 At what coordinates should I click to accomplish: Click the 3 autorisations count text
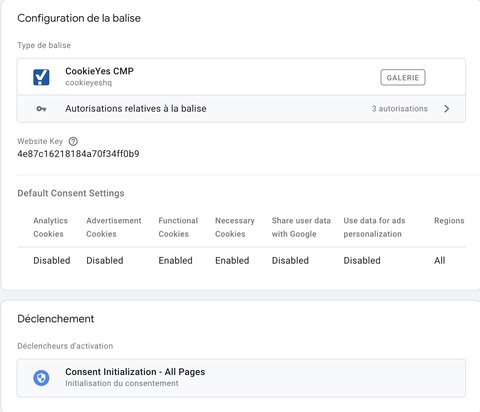coord(400,109)
